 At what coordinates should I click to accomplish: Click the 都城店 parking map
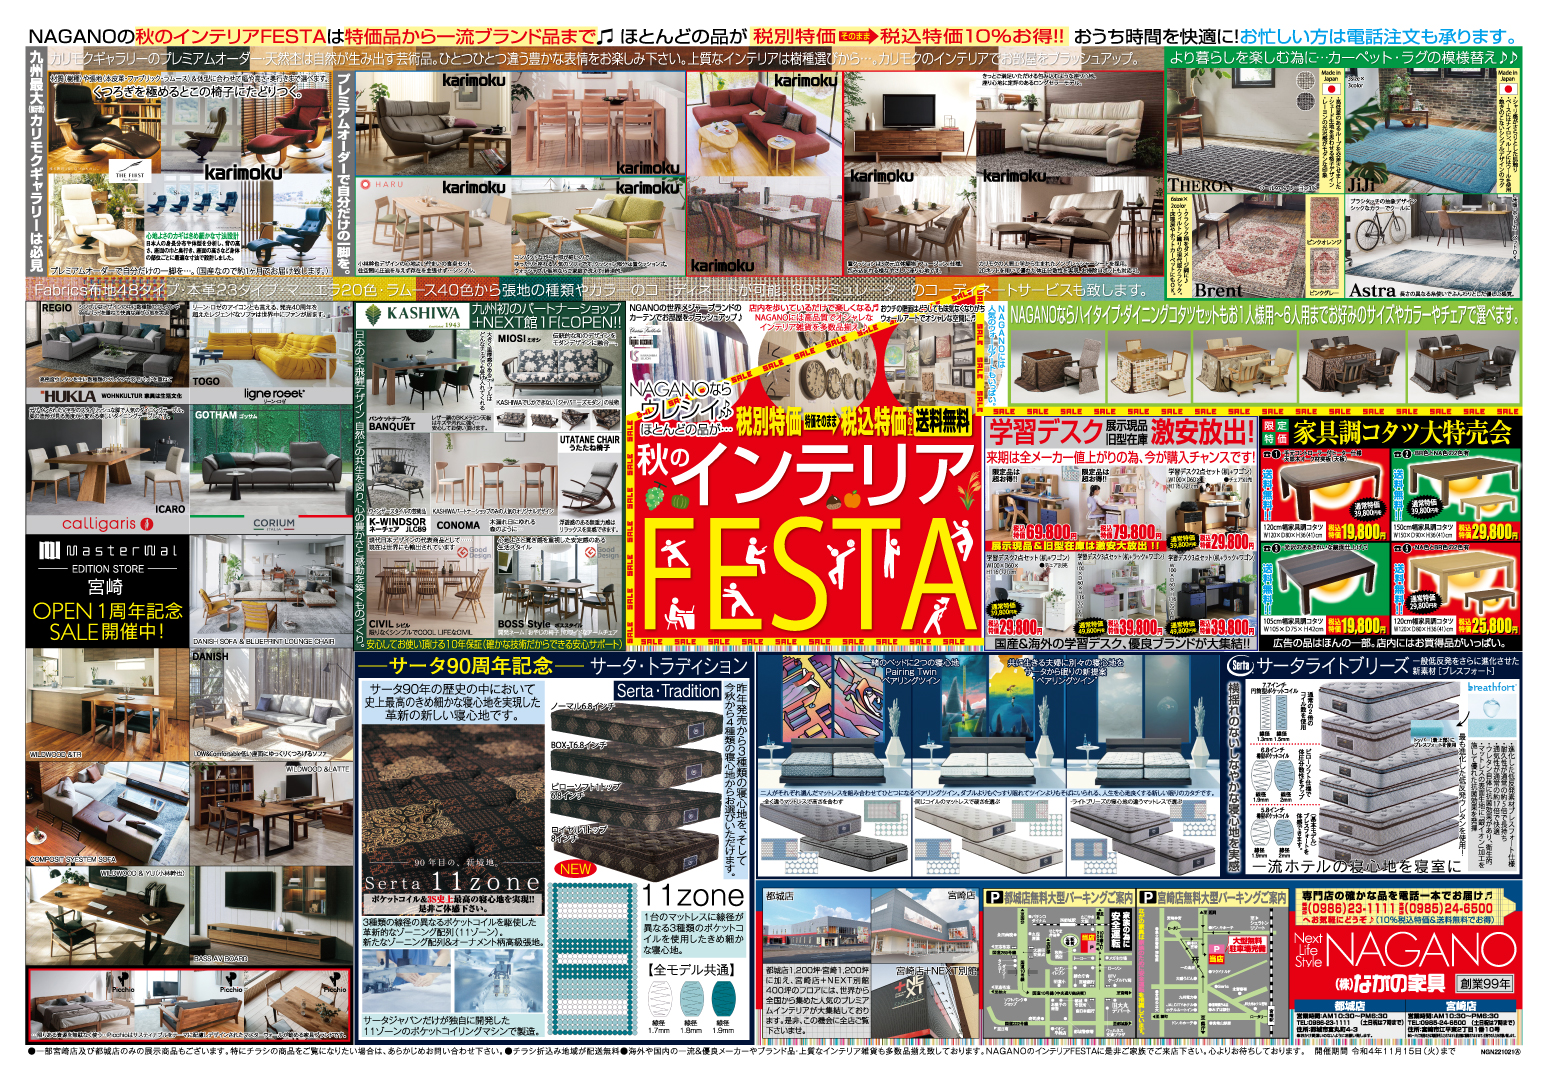point(1059,972)
